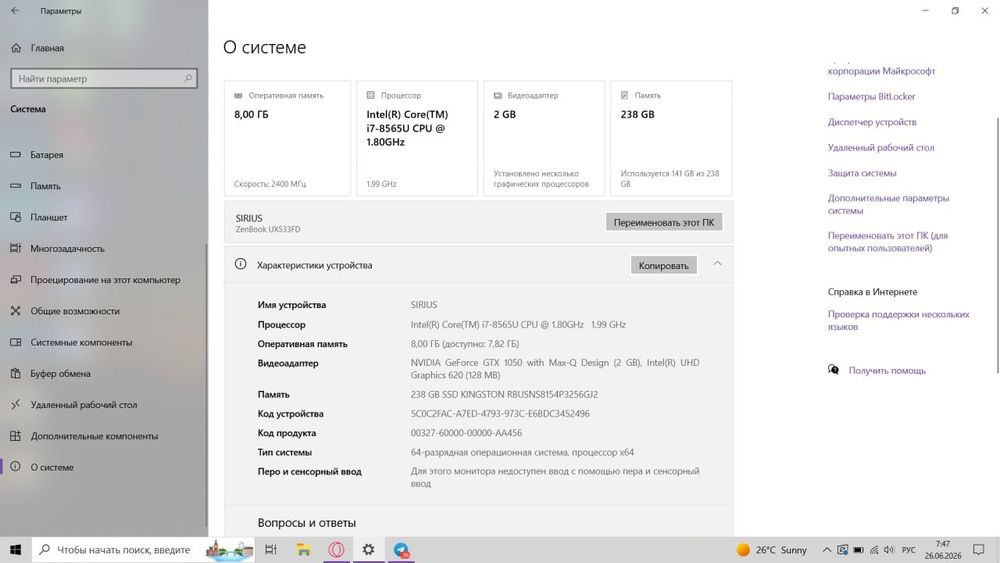This screenshot has width=1000, height=563.
Task: Click the right-side page scrollbar
Action: pyautogui.click(x=996, y=245)
